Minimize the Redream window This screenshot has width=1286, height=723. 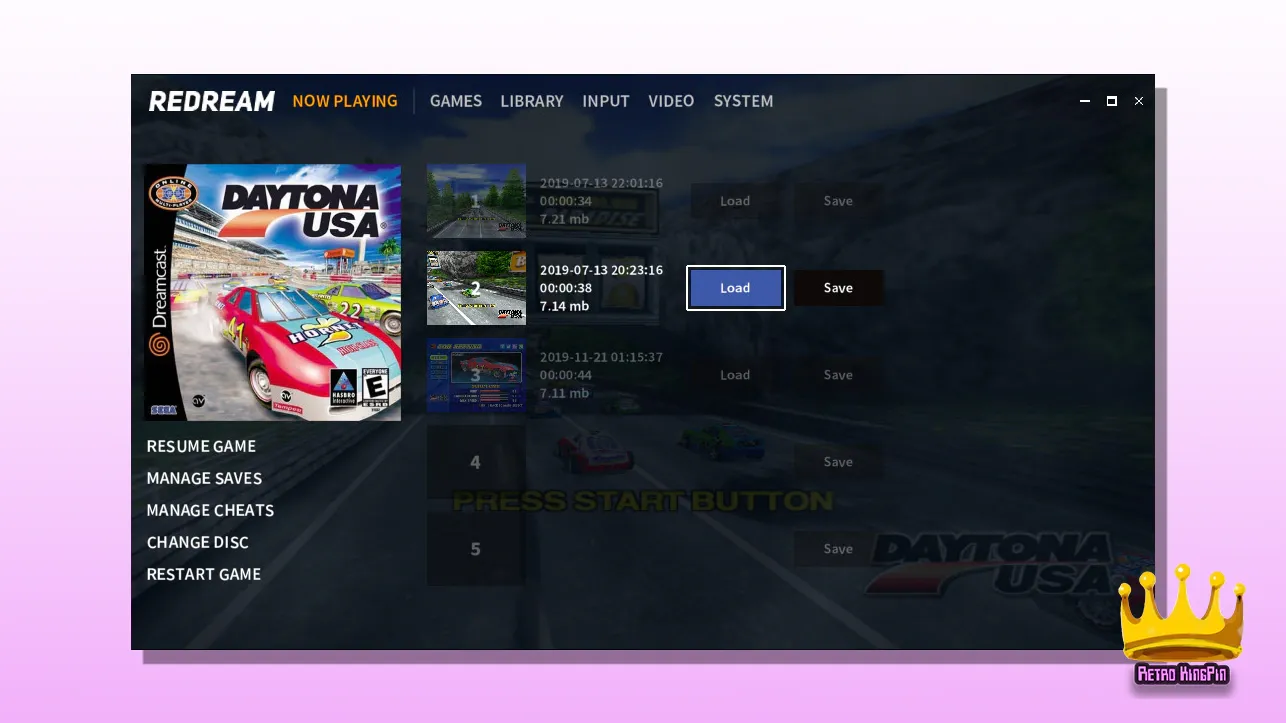coord(1085,101)
